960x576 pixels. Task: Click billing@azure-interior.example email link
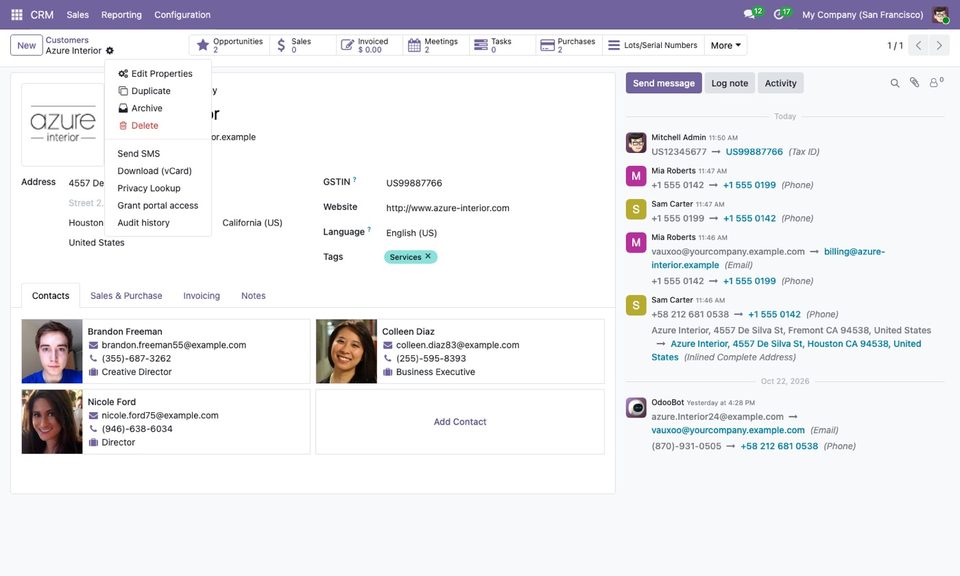(768, 258)
